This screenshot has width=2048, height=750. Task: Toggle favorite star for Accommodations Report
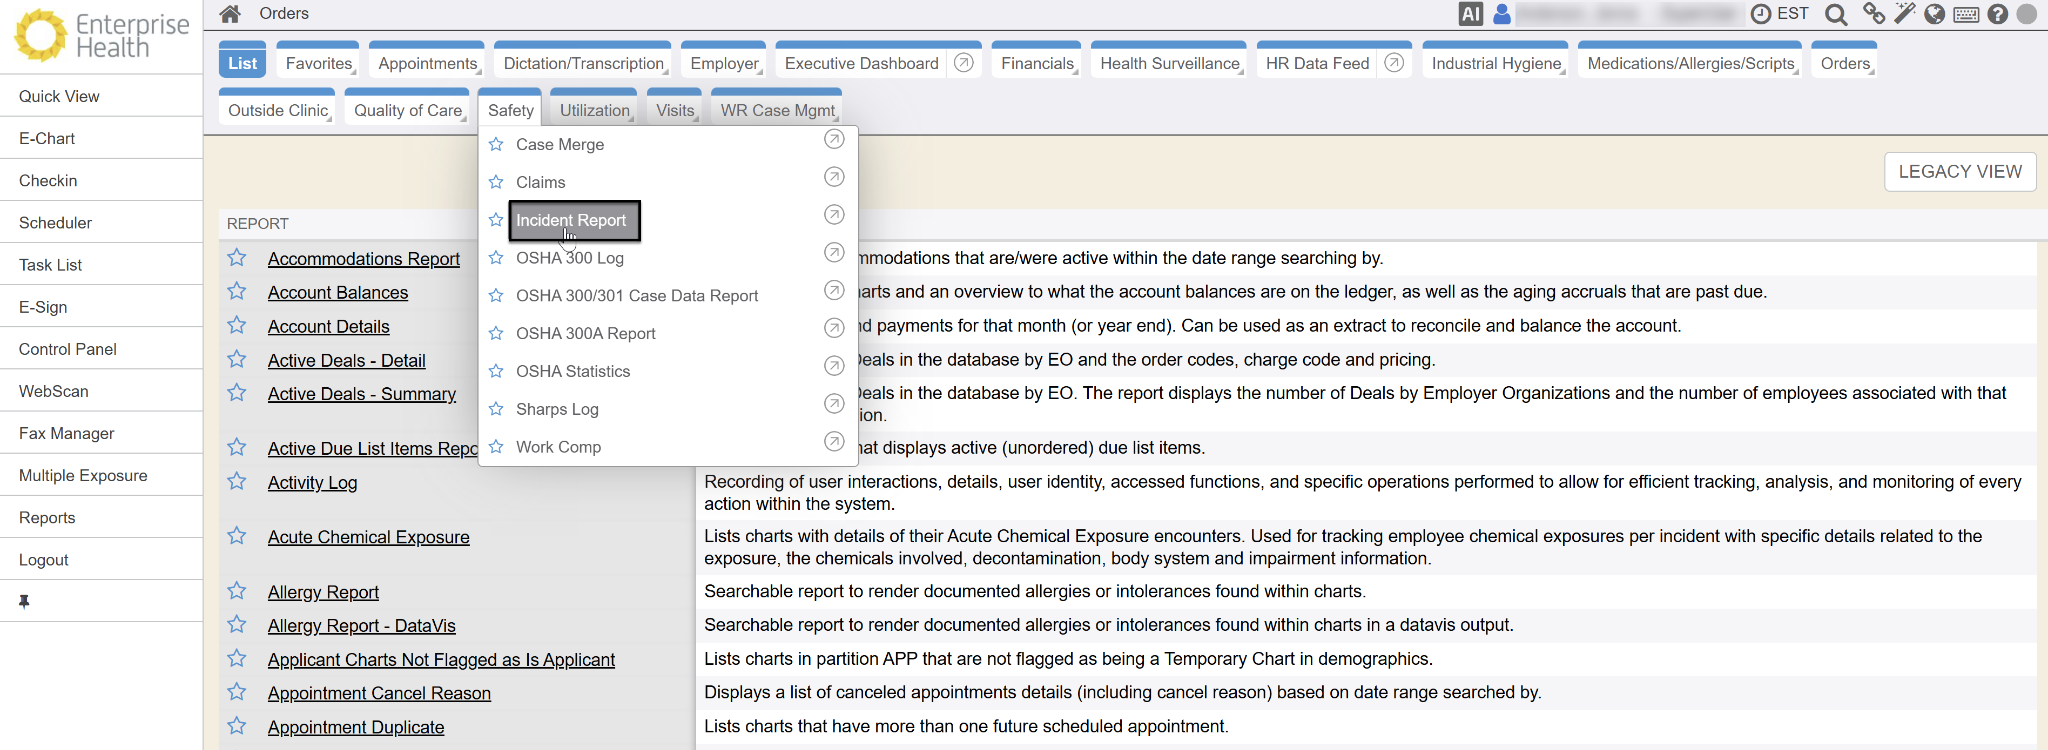click(237, 258)
